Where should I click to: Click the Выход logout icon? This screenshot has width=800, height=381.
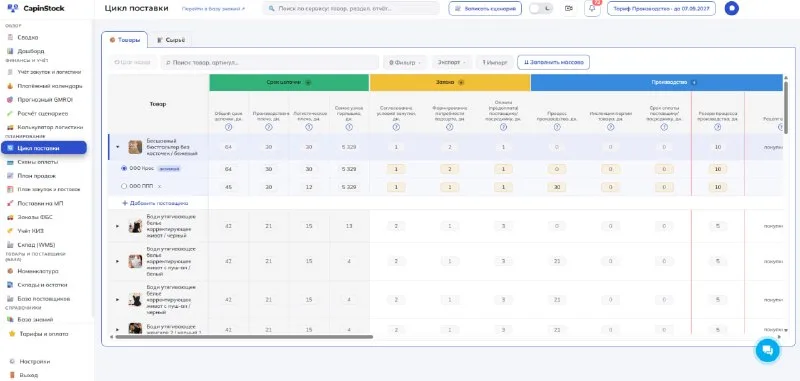(x=12, y=375)
